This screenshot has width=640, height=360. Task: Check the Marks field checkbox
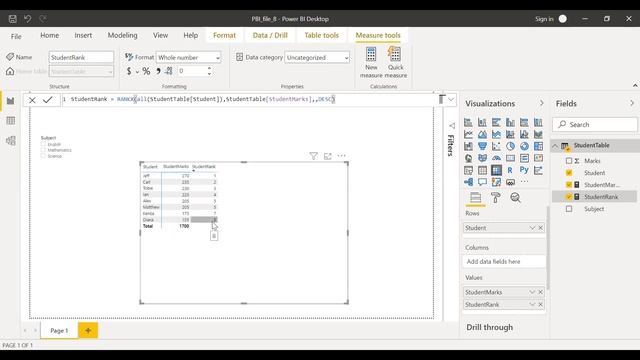(569, 161)
